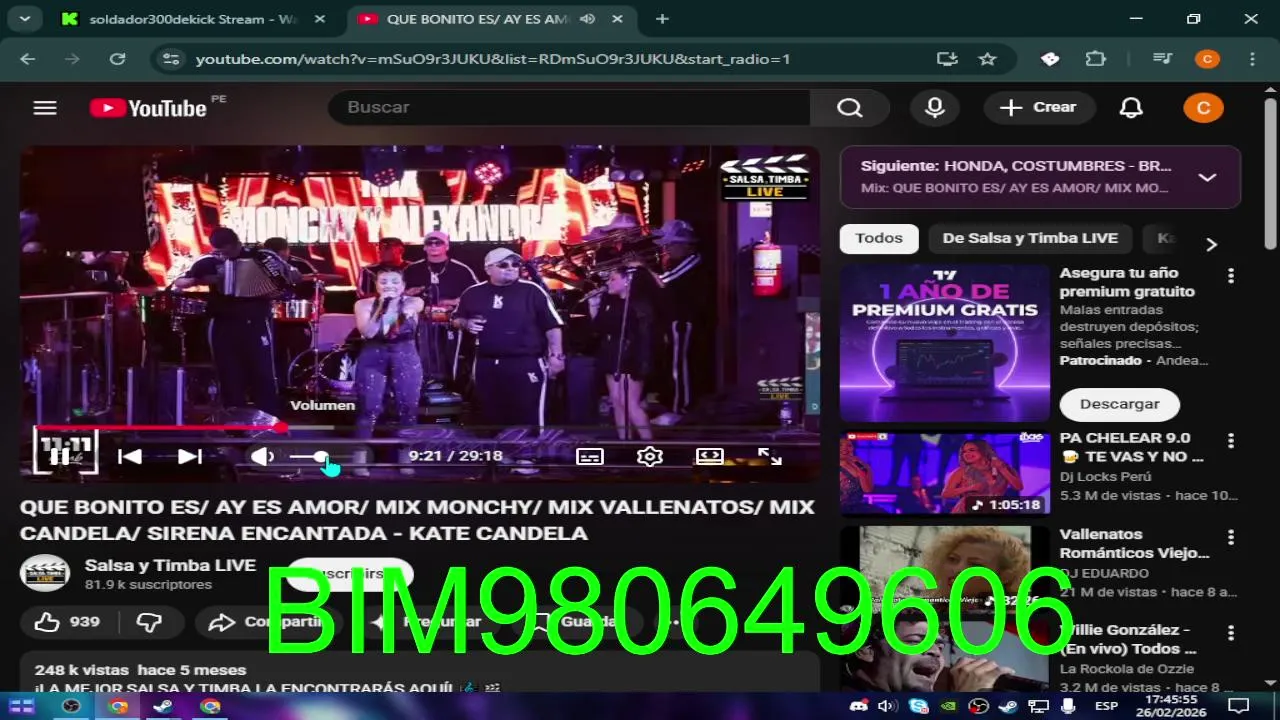Open the Vallenatos Románticos Viejos video title

pyautogui.click(x=1134, y=543)
